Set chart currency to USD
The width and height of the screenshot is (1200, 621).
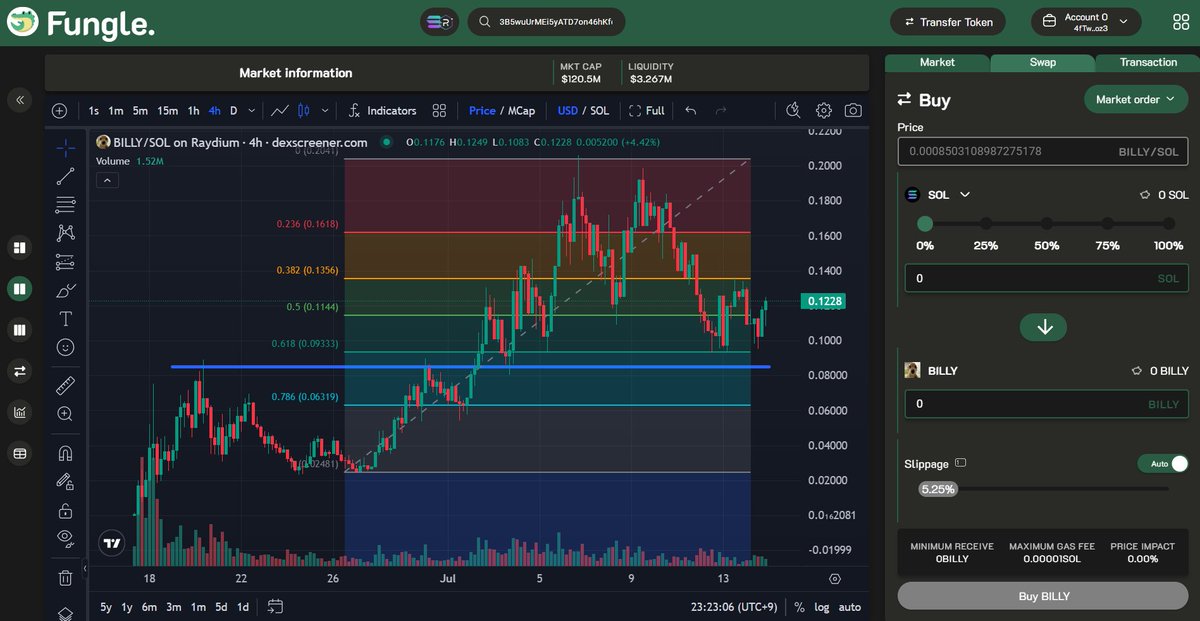pos(568,111)
